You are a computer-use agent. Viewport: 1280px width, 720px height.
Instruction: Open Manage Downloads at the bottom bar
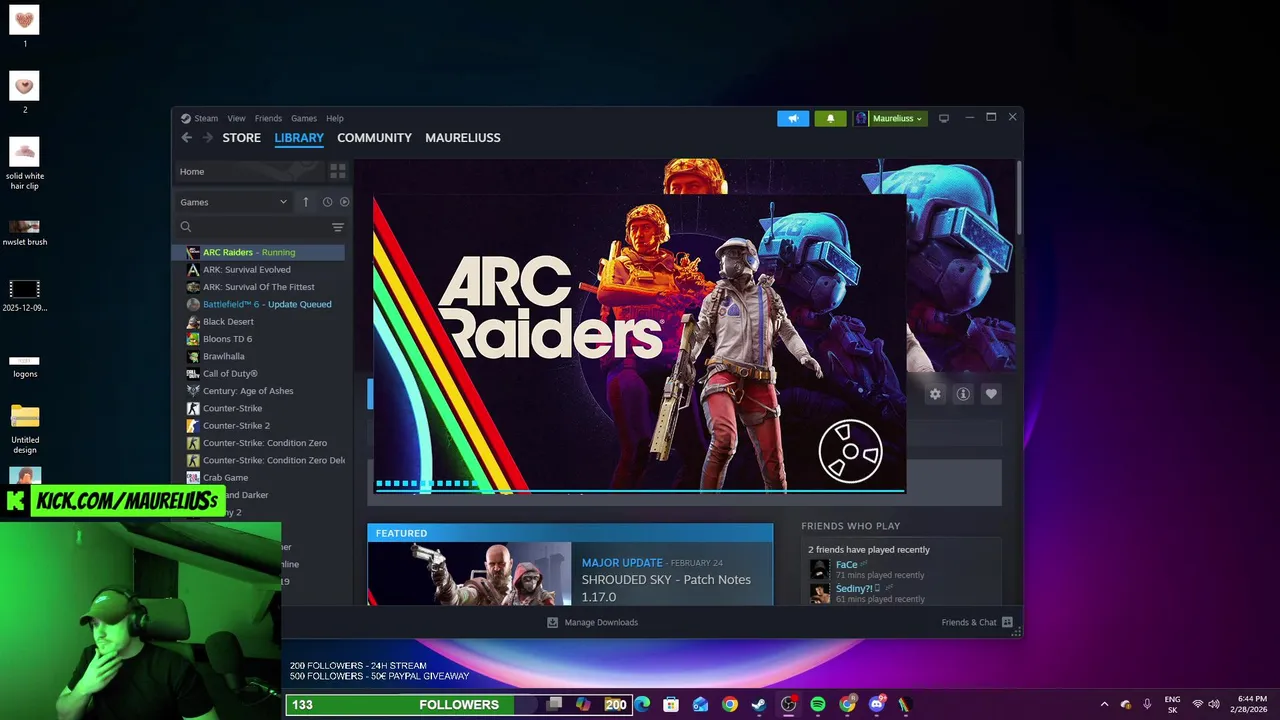click(x=592, y=622)
